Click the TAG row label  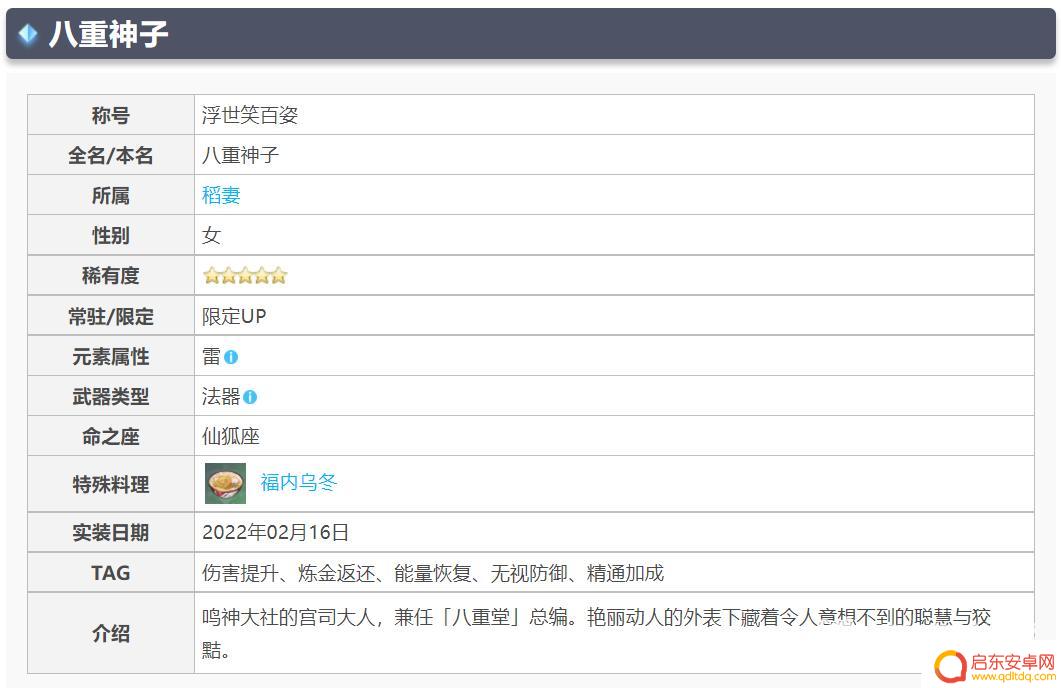point(111,573)
